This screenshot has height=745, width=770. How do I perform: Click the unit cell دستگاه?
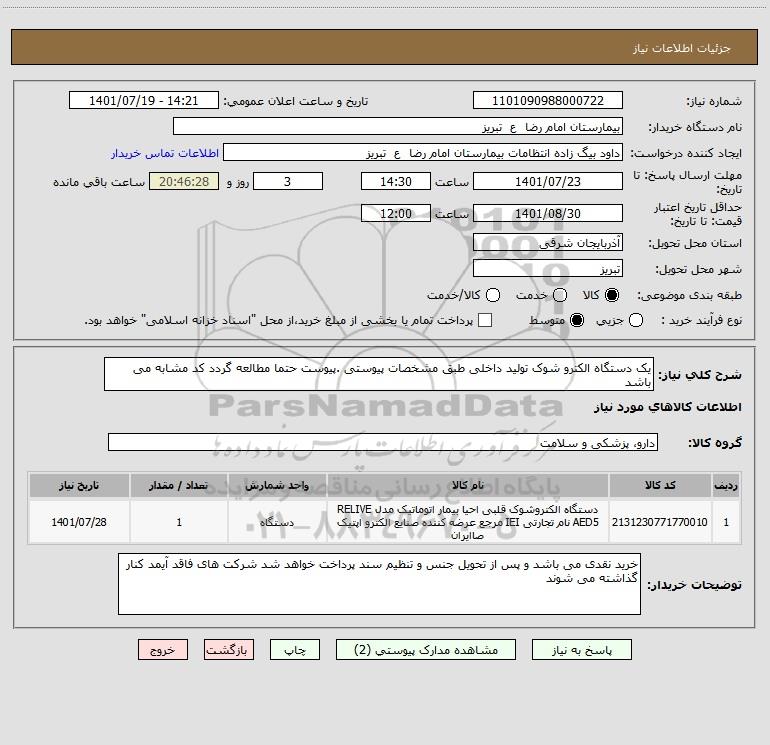pyautogui.click(x=277, y=522)
